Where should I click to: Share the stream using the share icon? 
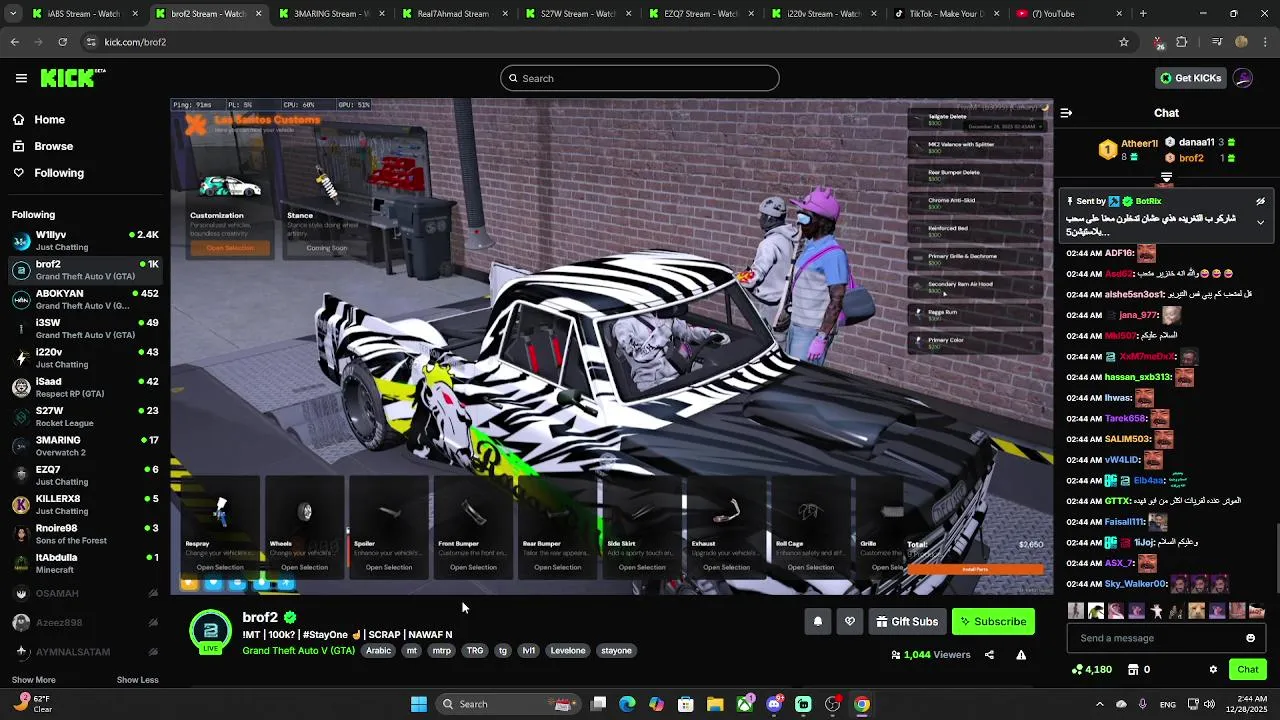pyautogui.click(x=989, y=655)
